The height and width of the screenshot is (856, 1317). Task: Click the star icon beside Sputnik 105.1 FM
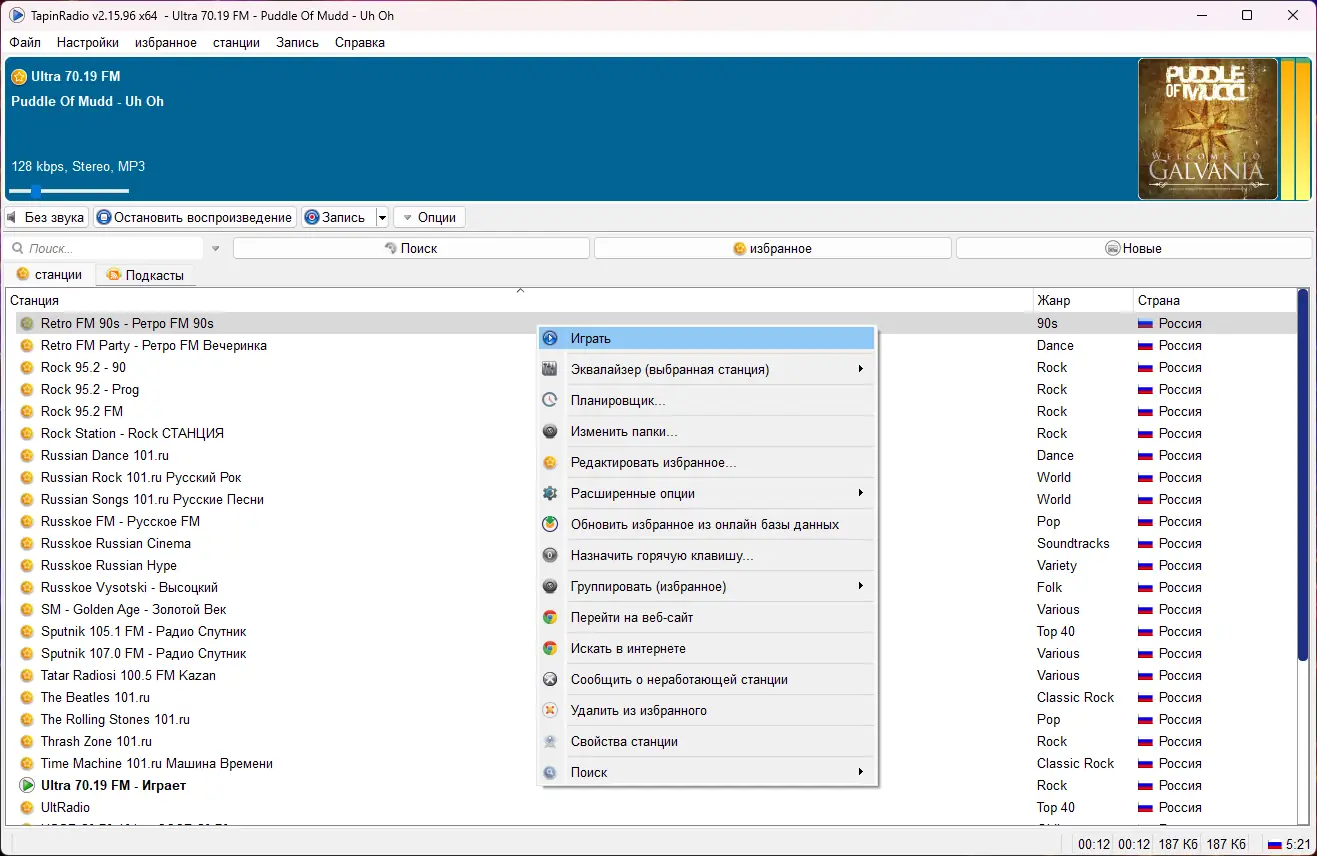[27, 632]
